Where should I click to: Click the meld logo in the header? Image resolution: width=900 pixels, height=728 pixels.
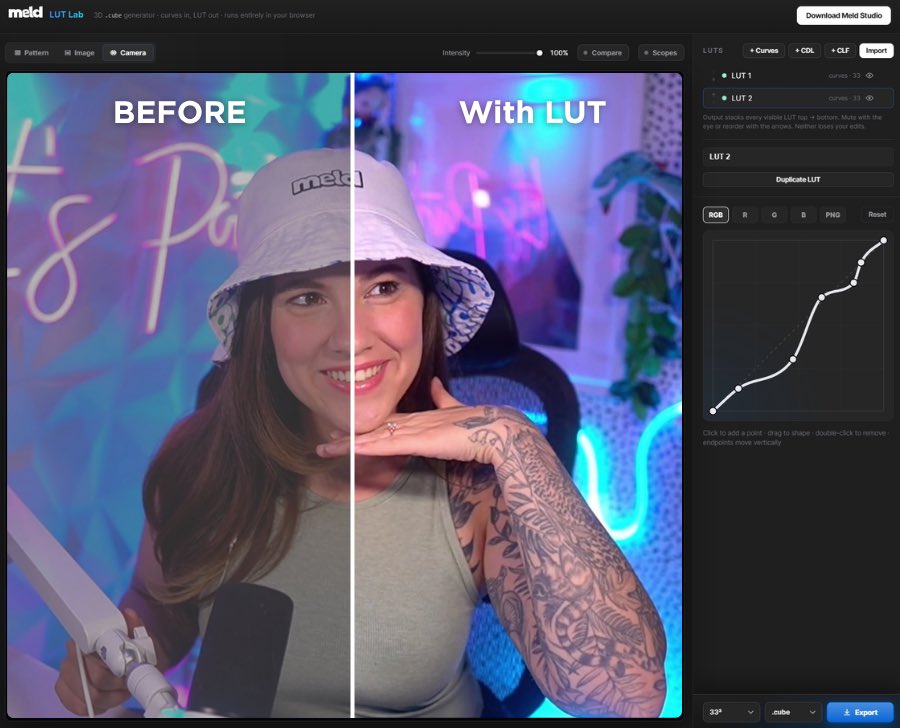(25, 12)
